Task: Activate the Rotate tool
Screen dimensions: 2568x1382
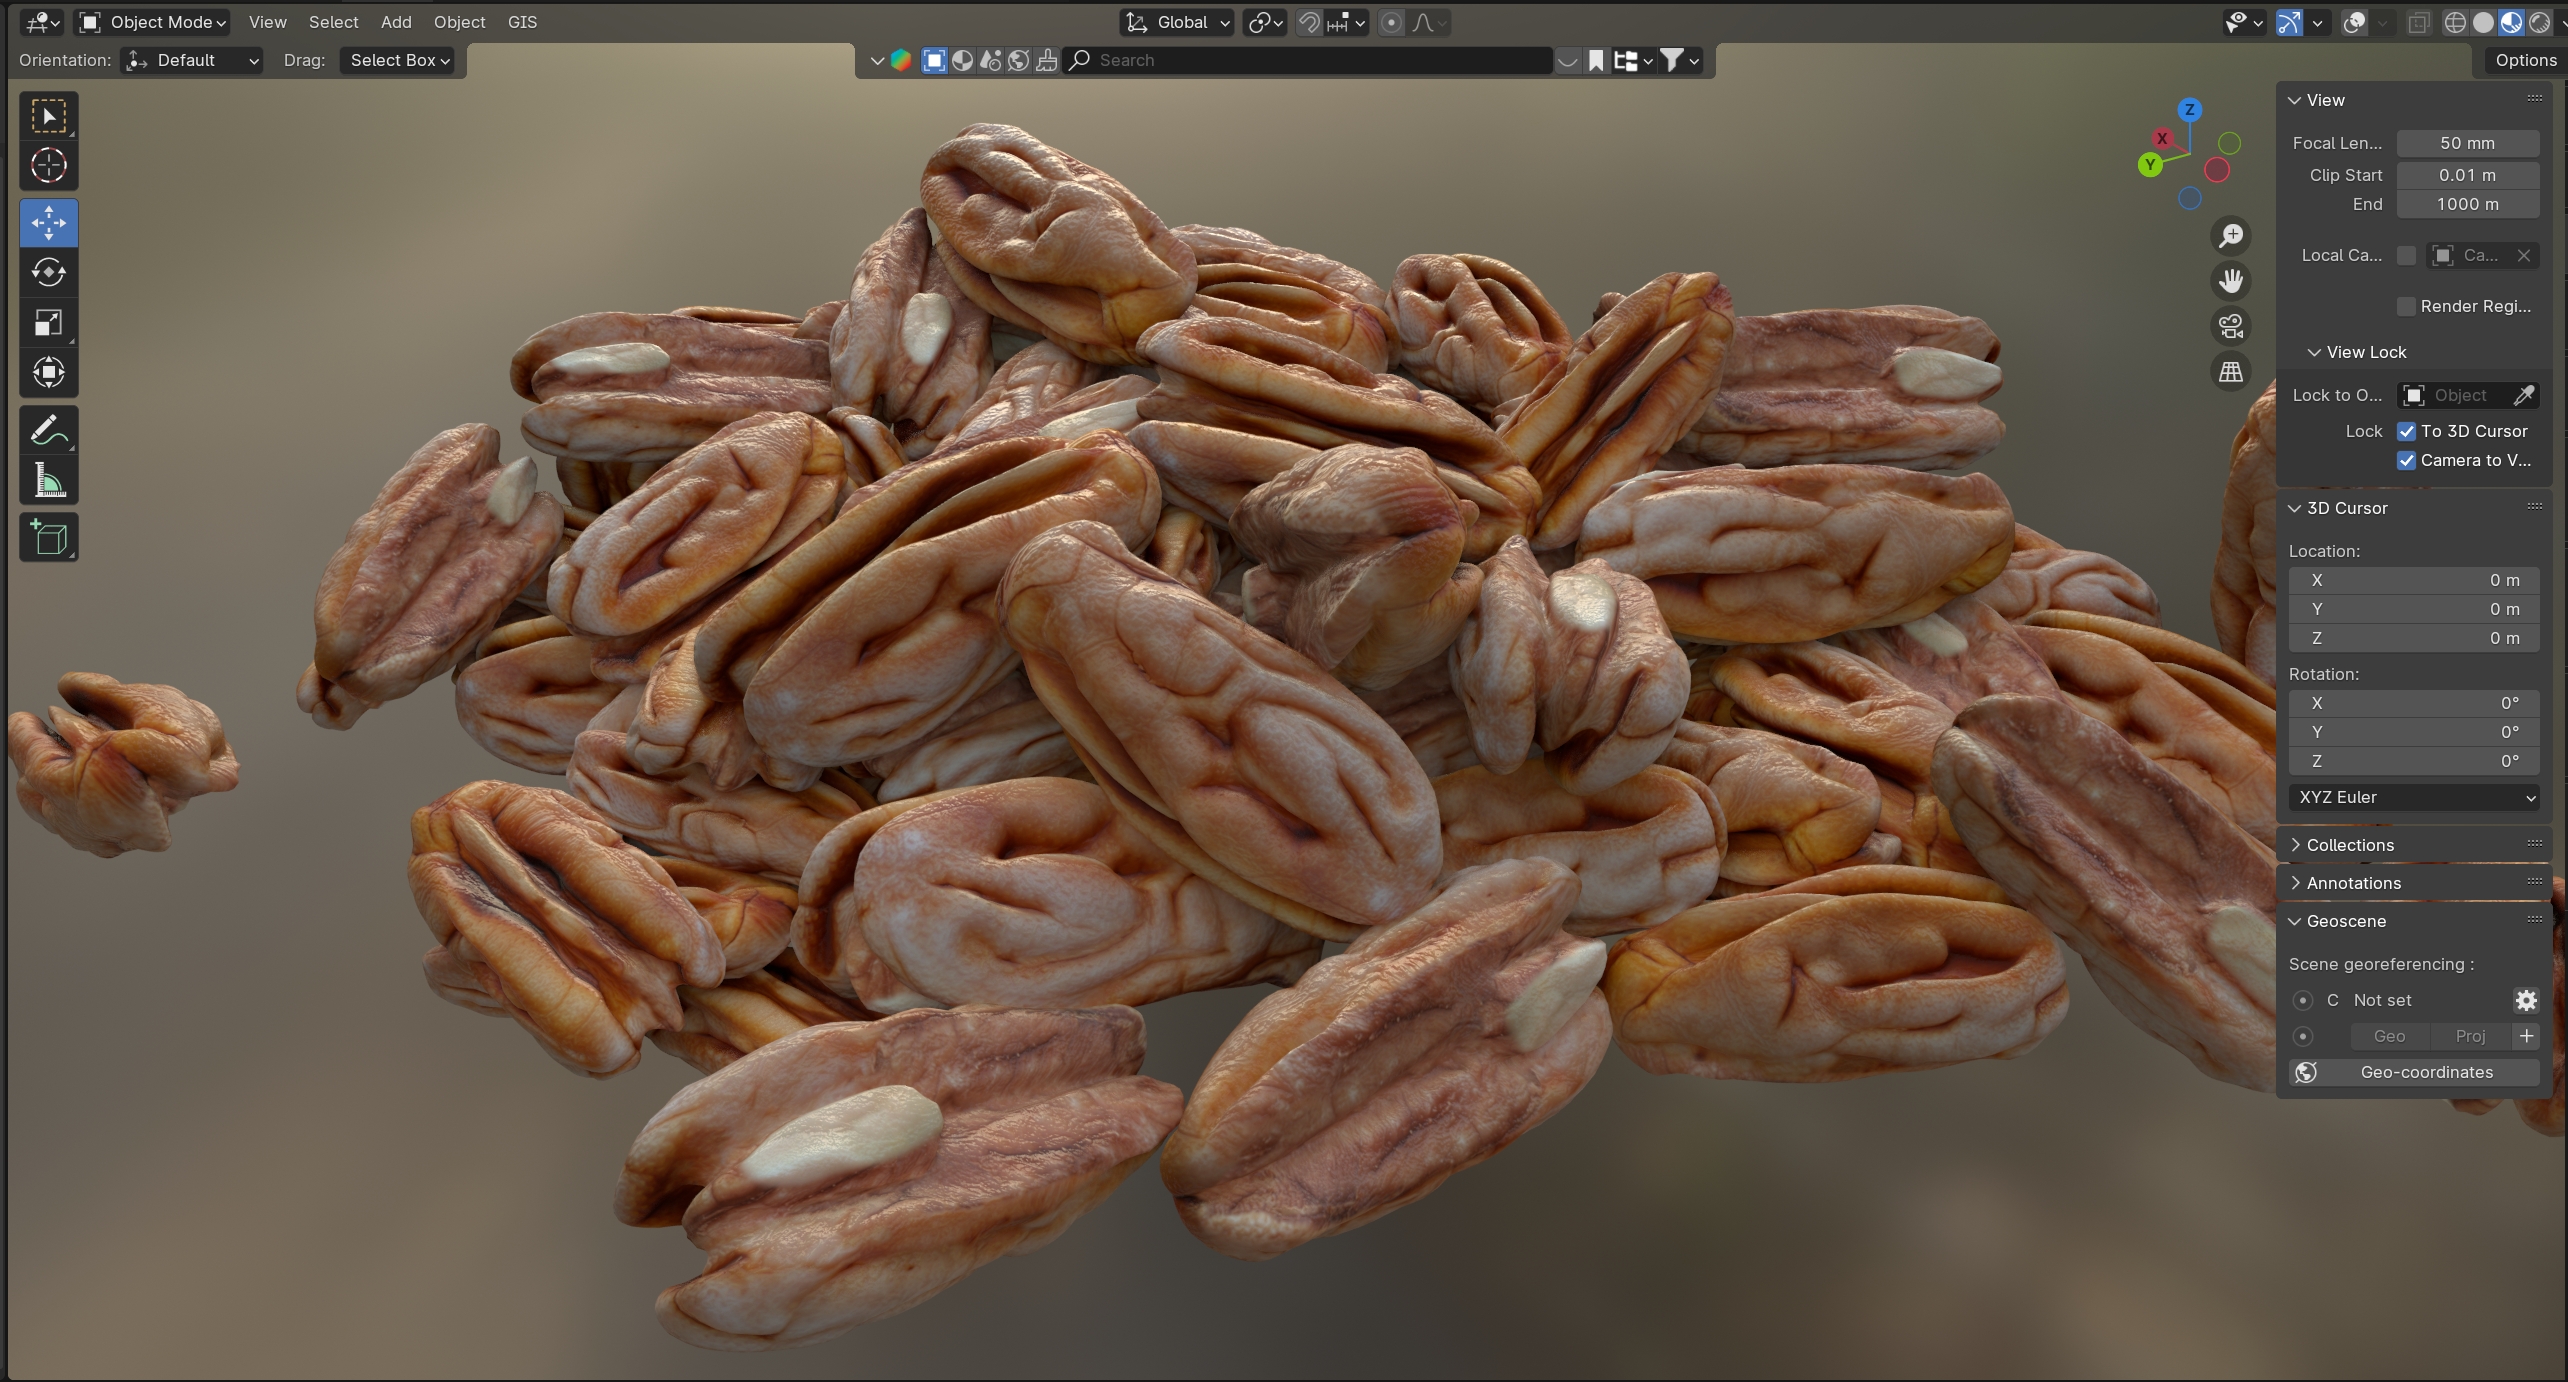Action: click(x=48, y=272)
